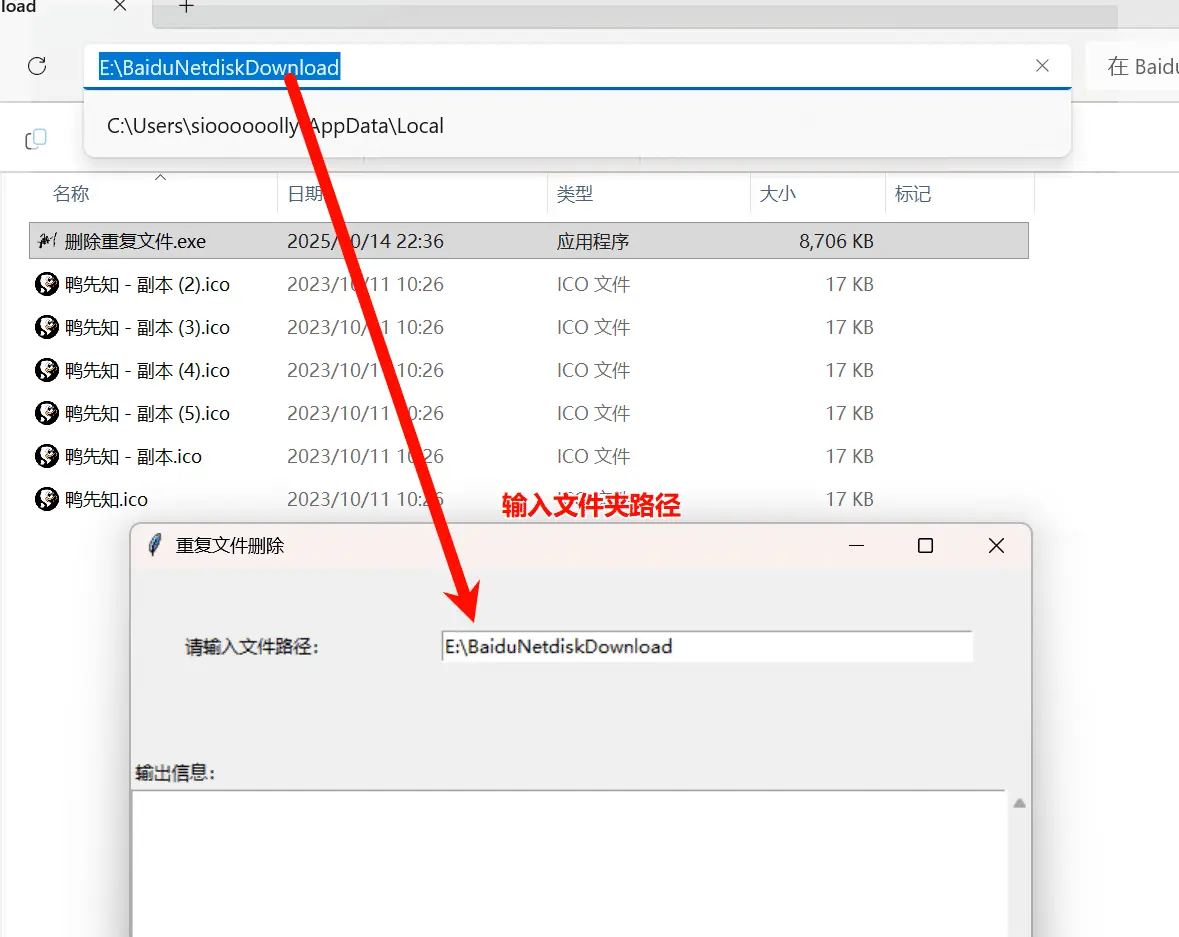Click icon of 鸭先知 - 副本 (3).ico
The height and width of the screenshot is (937, 1179).
coord(47,327)
